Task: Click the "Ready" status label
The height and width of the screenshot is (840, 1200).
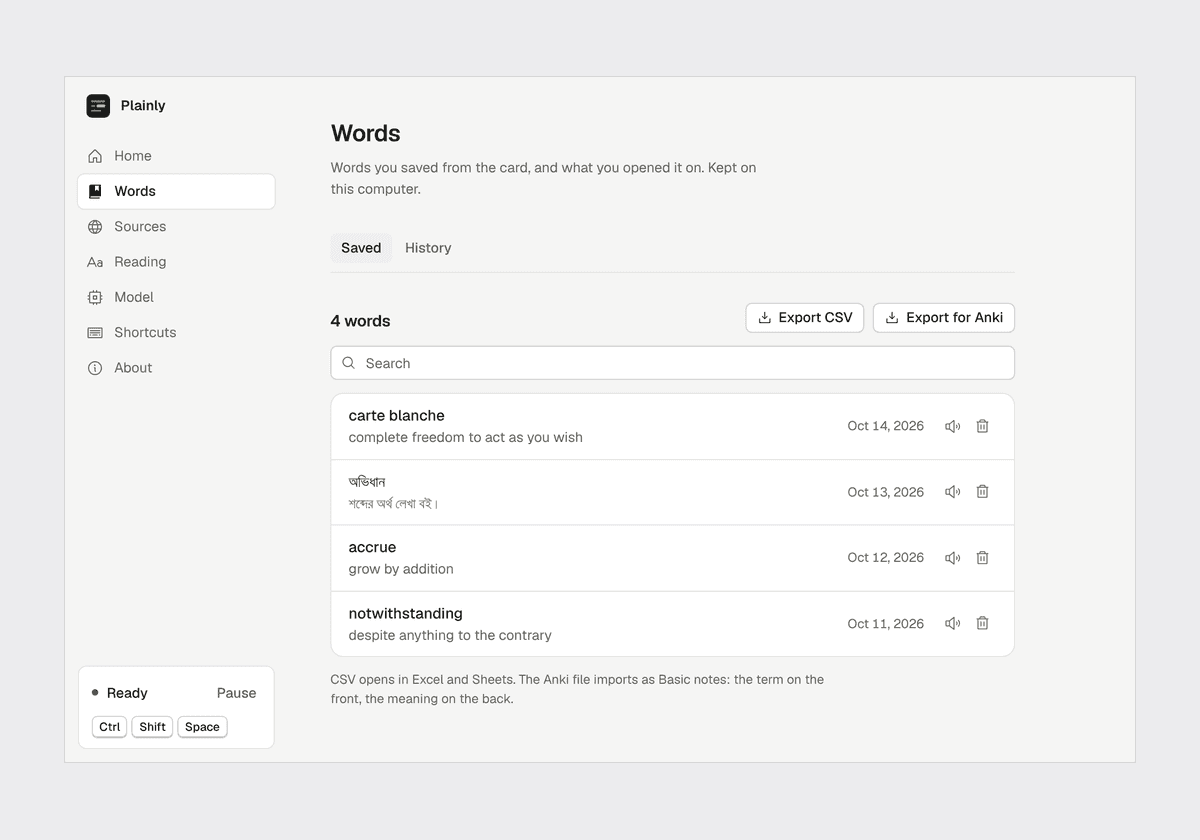Action: 127,693
